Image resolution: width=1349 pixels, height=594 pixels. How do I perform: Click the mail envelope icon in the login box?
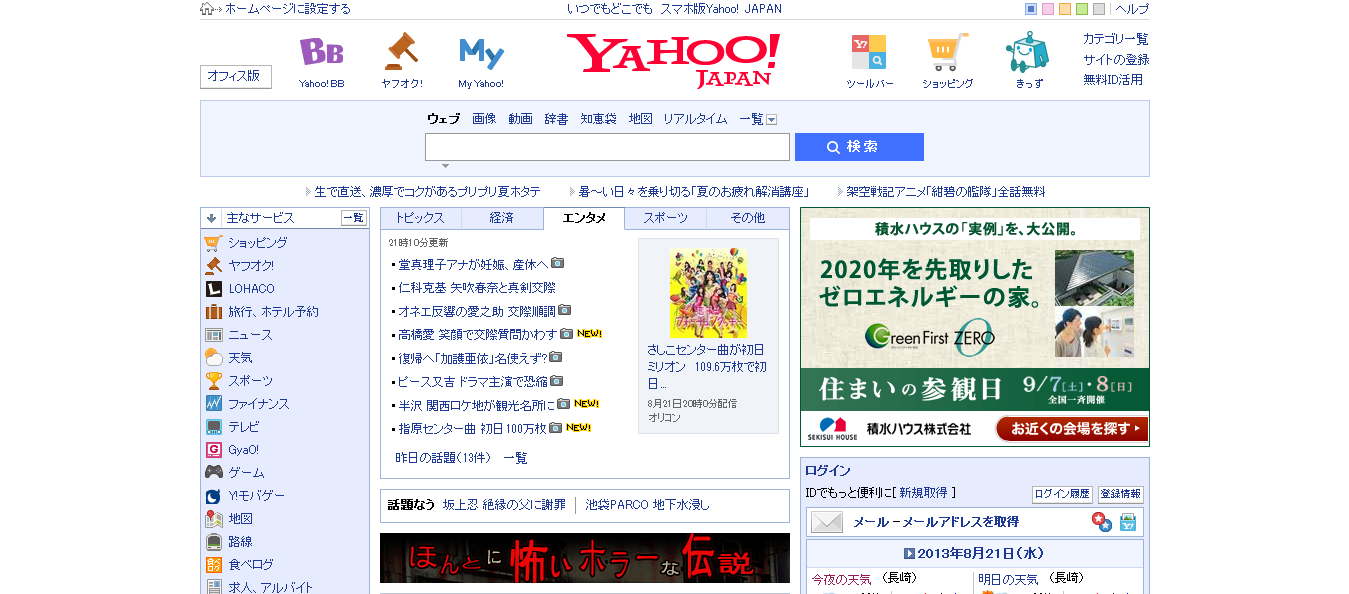coord(827,522)
